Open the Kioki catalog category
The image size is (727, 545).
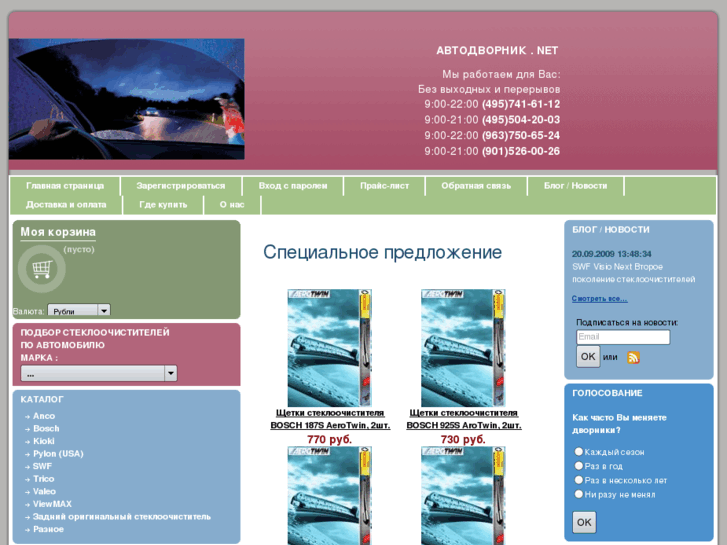(44, 441)
